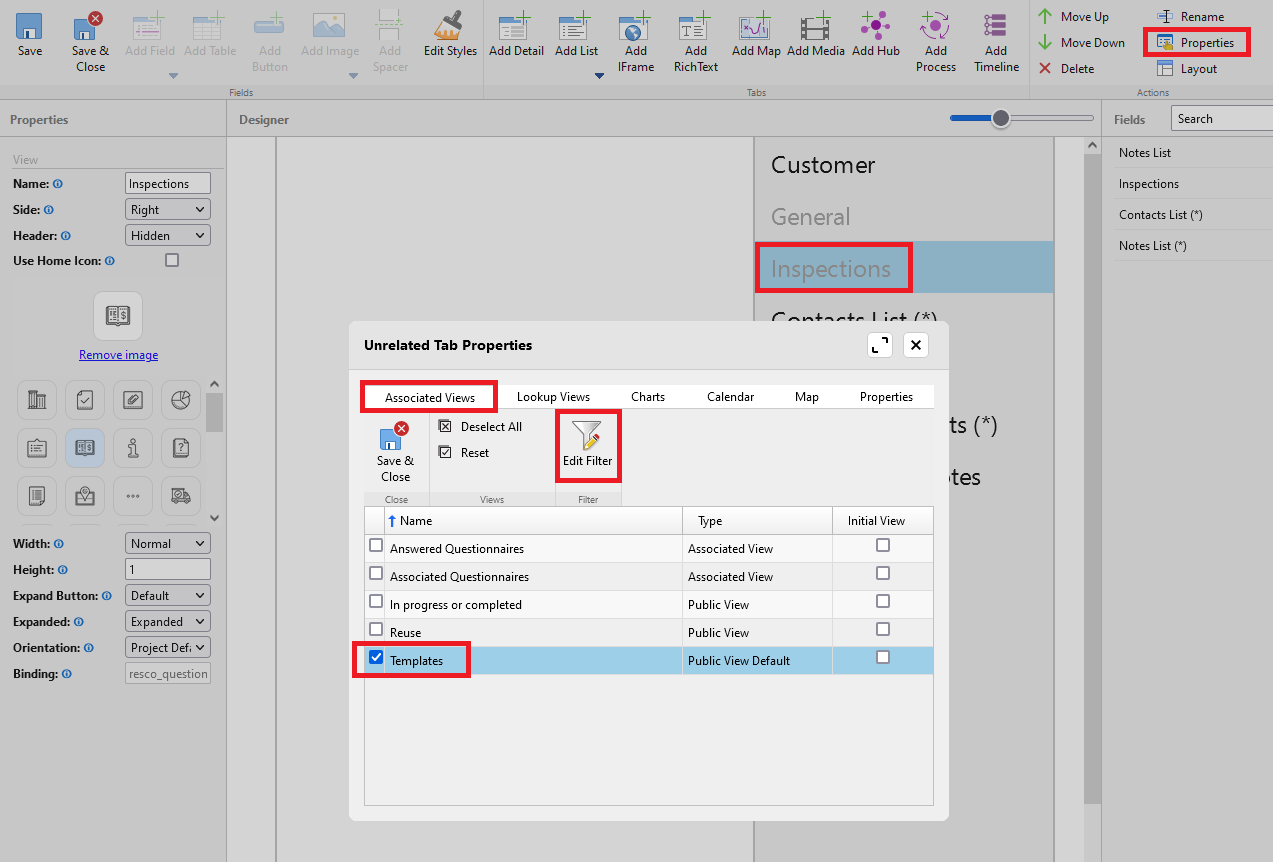Click the Add Hub icon
The height and width of the screenshot is (862, 1273).
click(x=876, y=26)
